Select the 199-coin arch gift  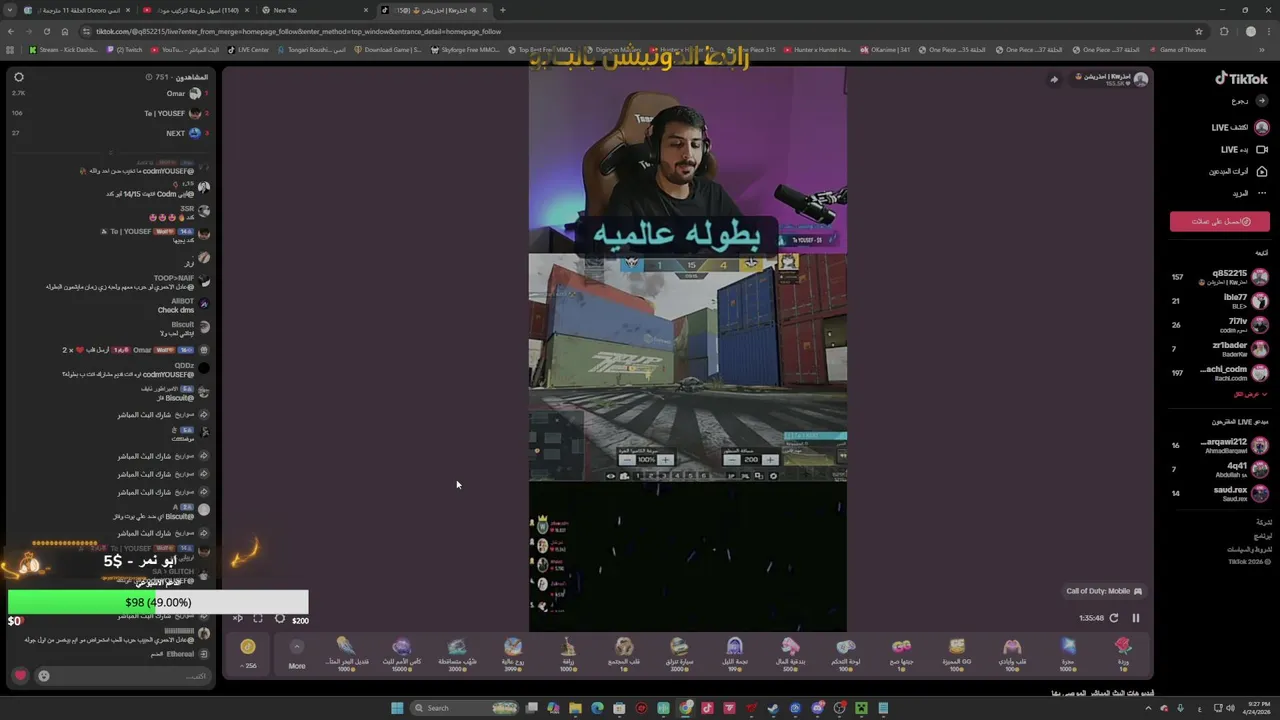(x=735, y=653)
